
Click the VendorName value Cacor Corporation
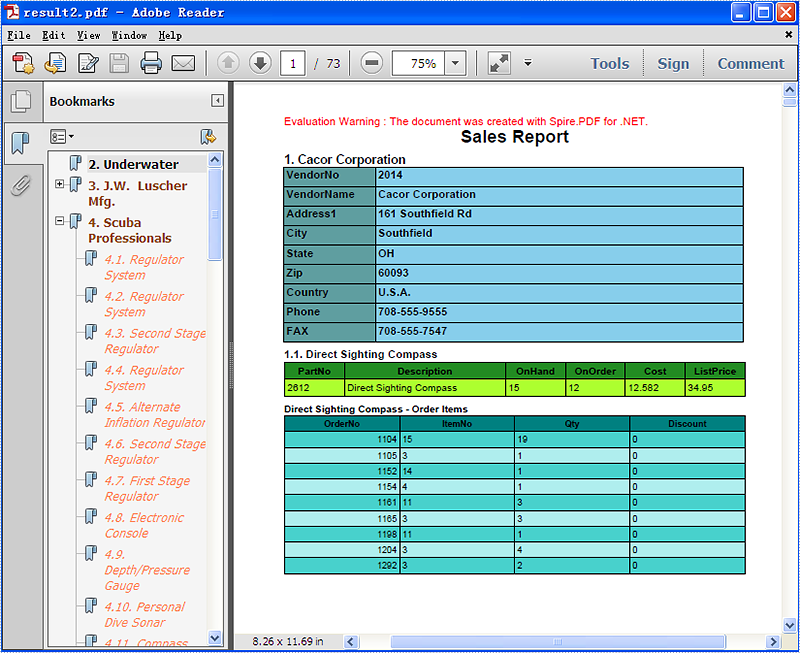(427, 194)
